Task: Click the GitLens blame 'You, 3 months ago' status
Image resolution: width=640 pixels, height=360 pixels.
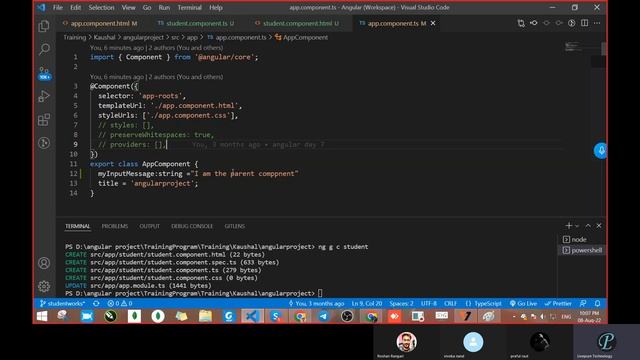Action: tap(316, 303)
